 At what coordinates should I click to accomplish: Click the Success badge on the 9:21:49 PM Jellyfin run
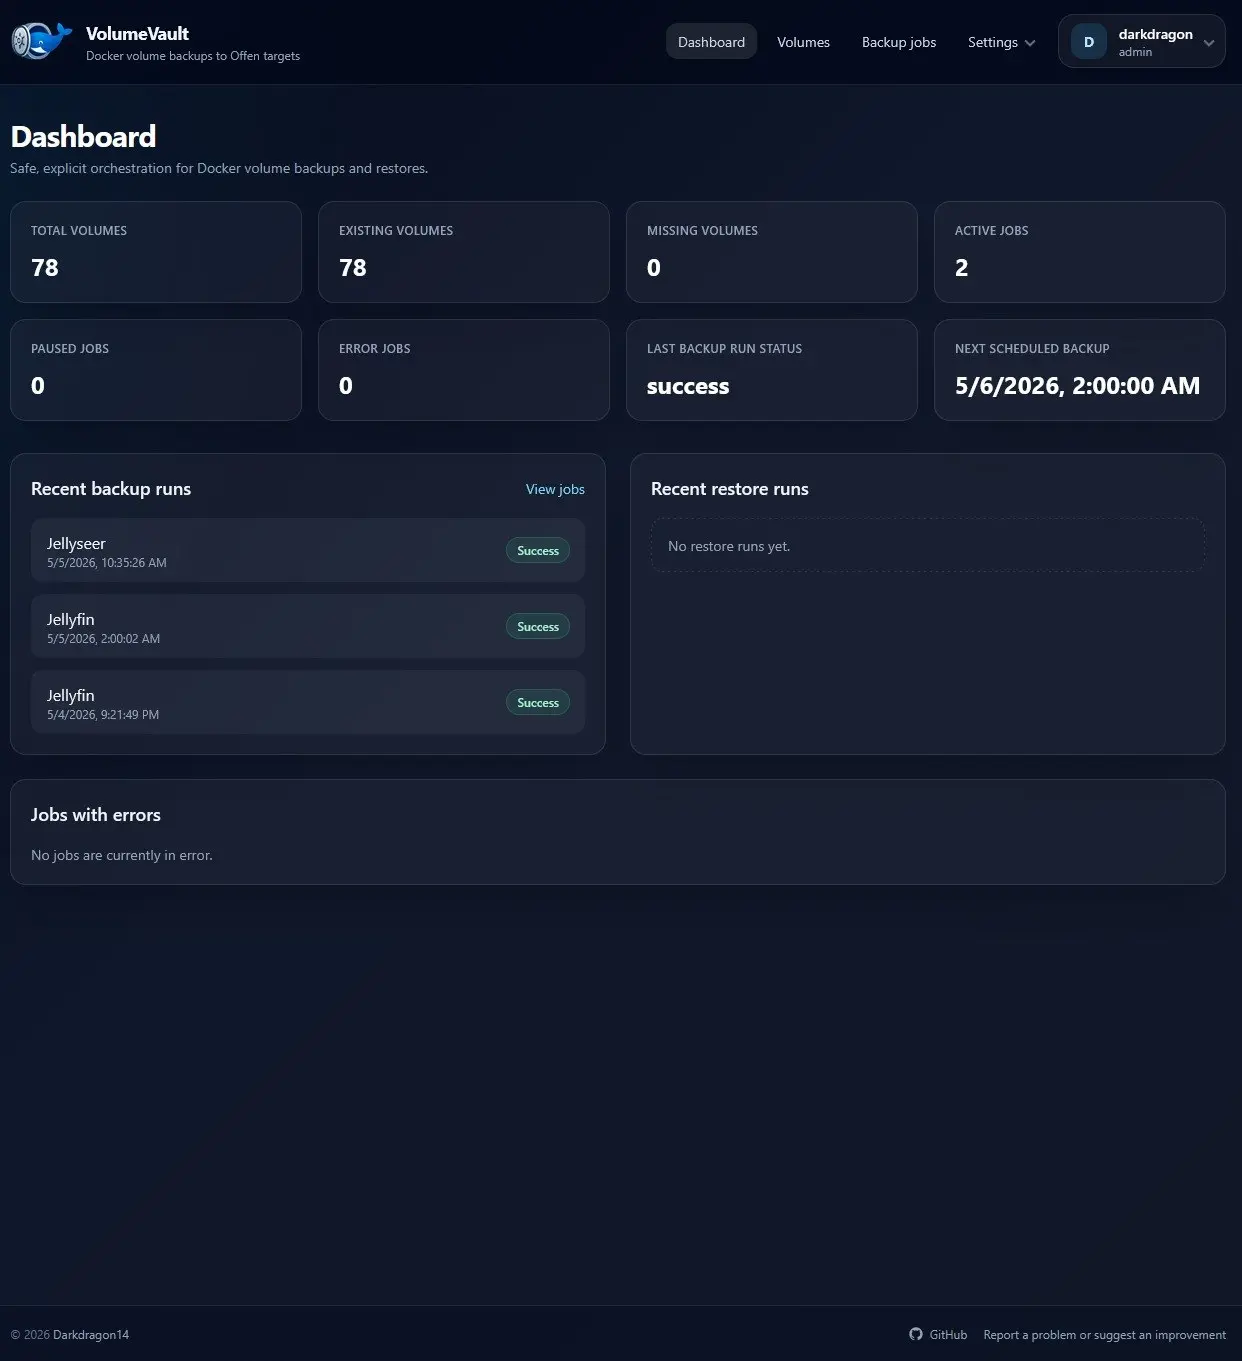pos(537,703)
